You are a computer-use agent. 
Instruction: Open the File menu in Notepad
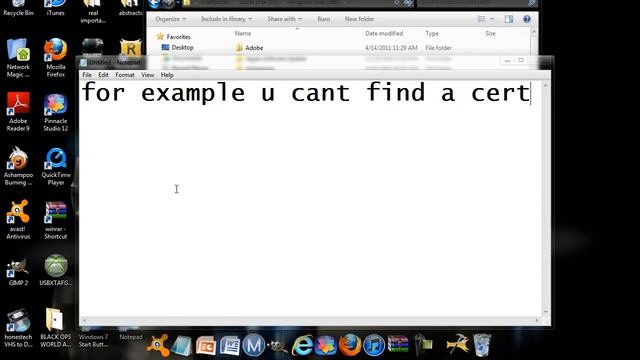pyautogui.click(x=87, y=75)
